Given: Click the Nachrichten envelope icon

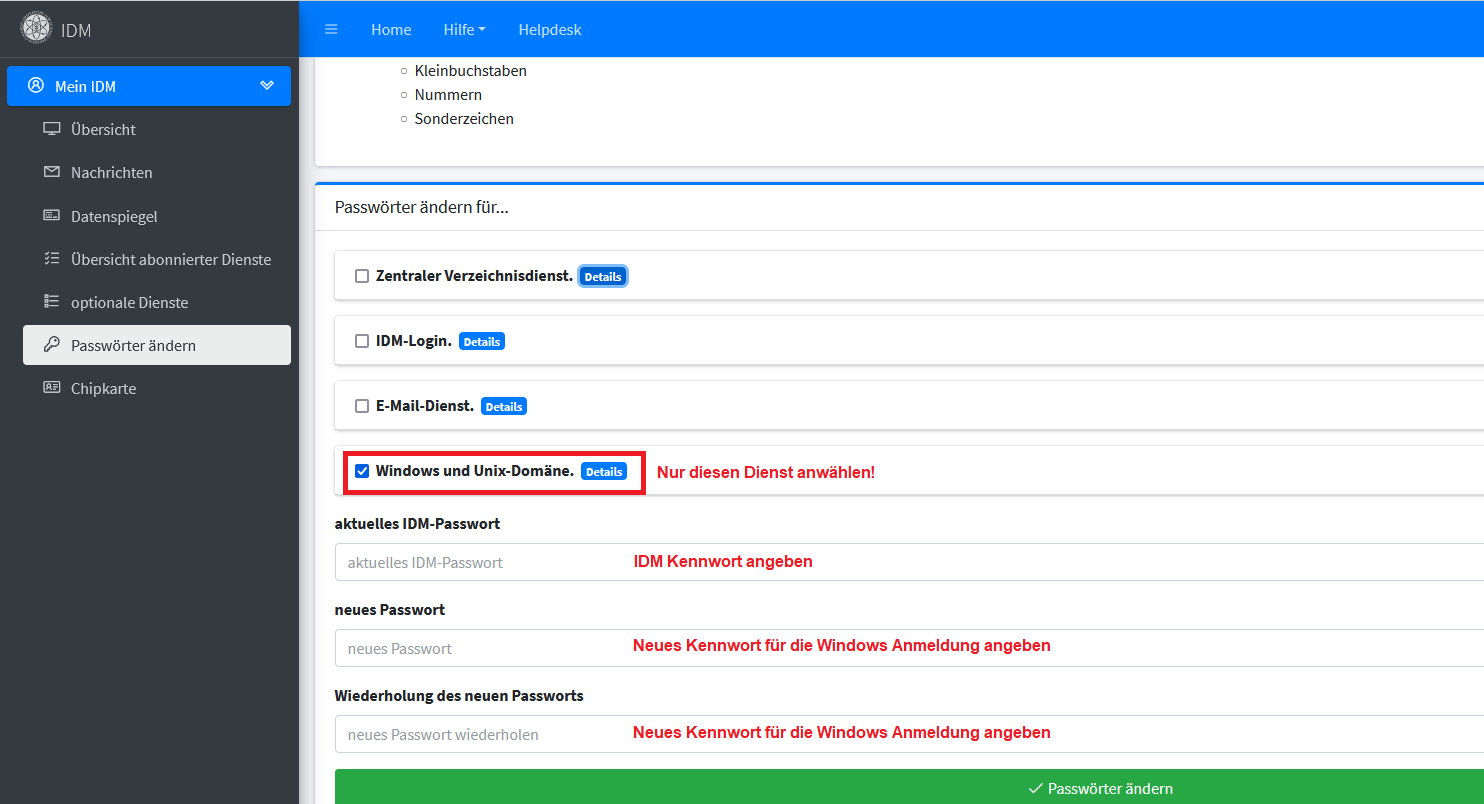Looking at the screenshot, I should pyautogui.click(x=52, y=172).
